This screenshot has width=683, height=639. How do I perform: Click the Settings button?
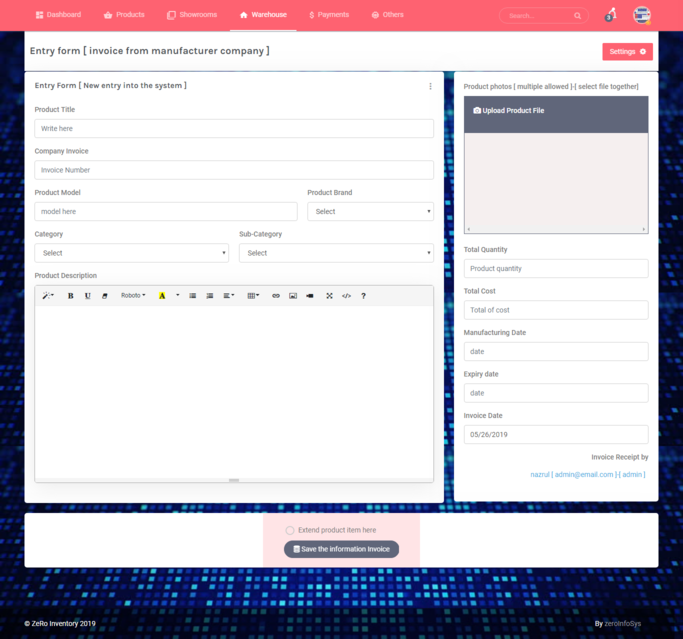(627, 51)
